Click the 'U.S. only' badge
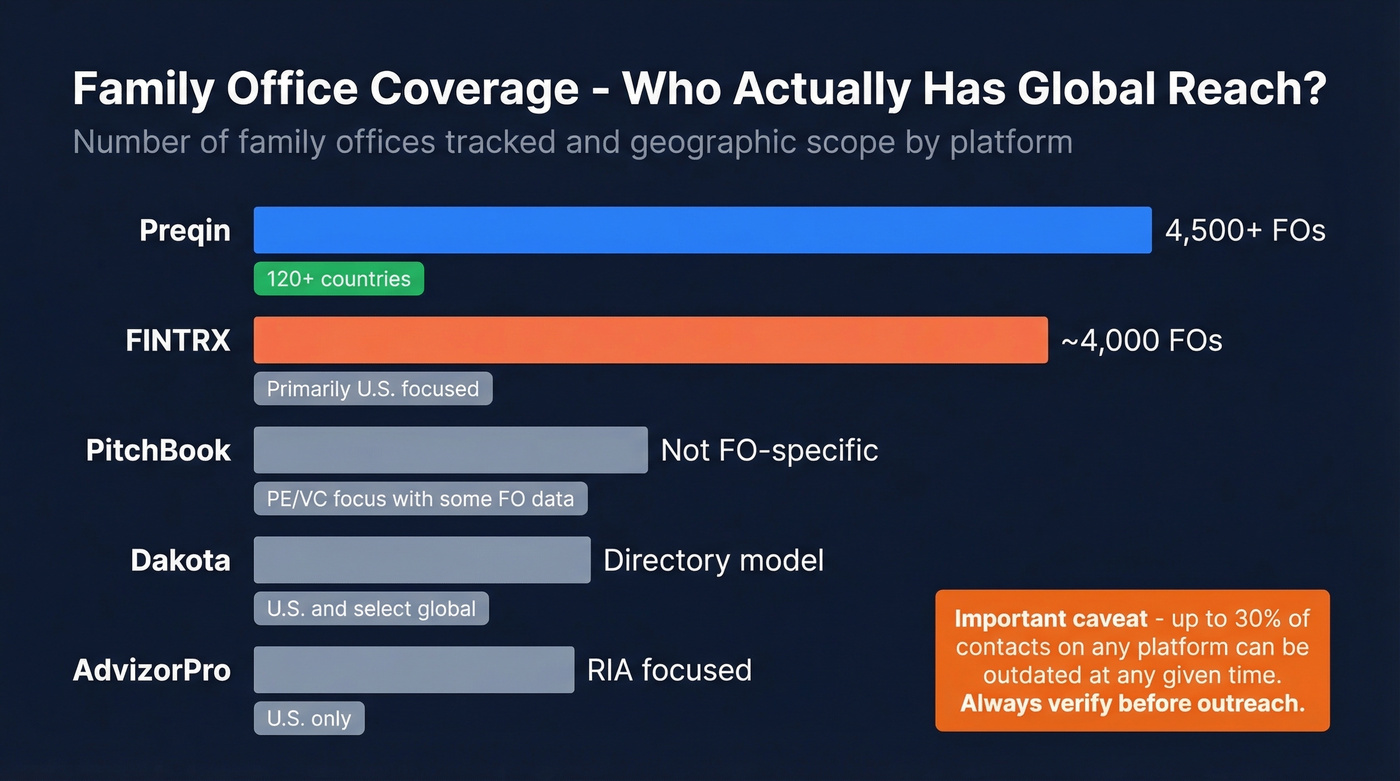This screenshot has width=1400, height=781. click(309, 718)
